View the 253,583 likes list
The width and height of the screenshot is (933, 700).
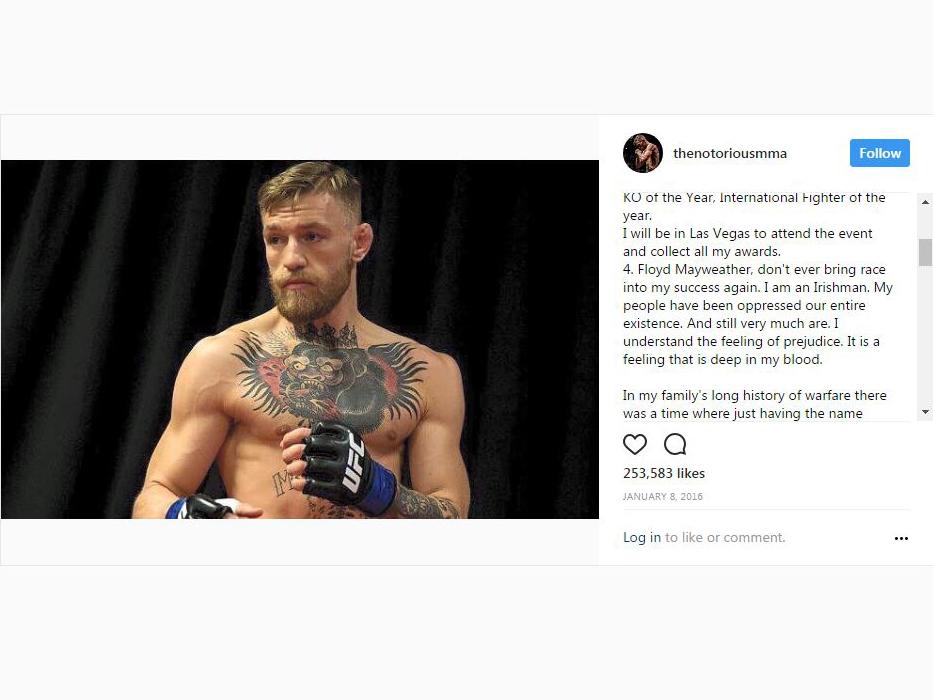pyautogui.click(x=663, y=473)
